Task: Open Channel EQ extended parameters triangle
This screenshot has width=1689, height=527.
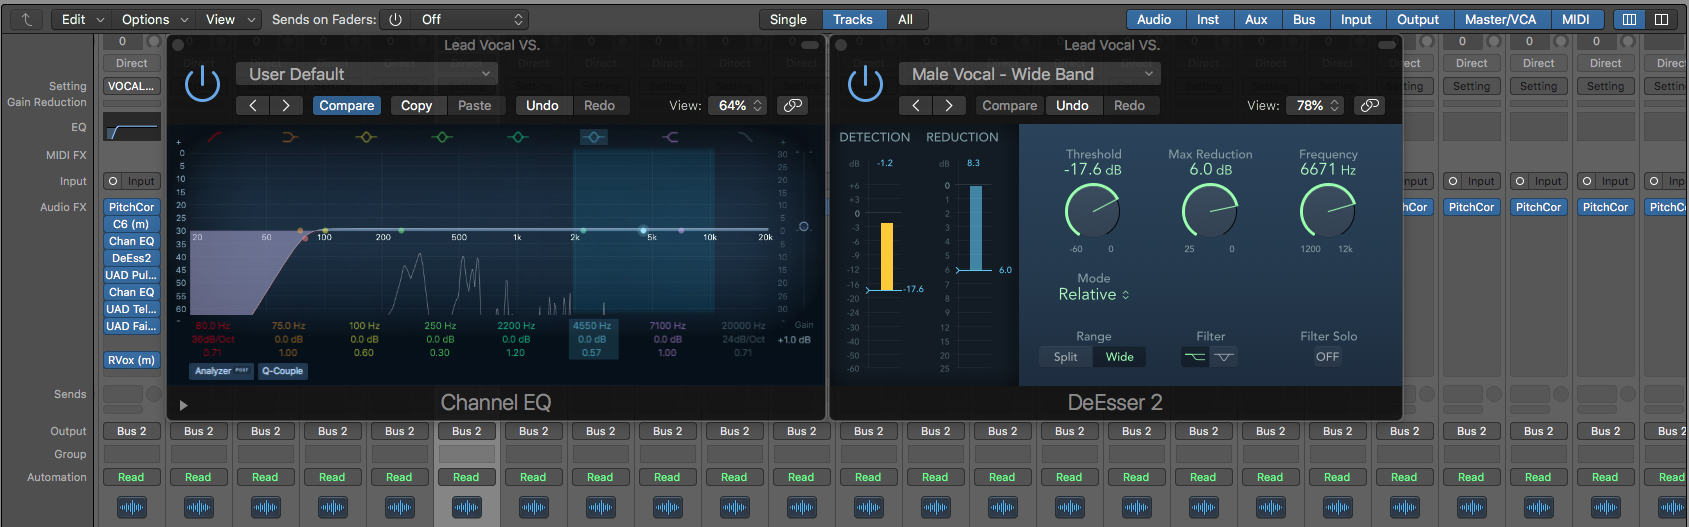Action: point(183,405)
